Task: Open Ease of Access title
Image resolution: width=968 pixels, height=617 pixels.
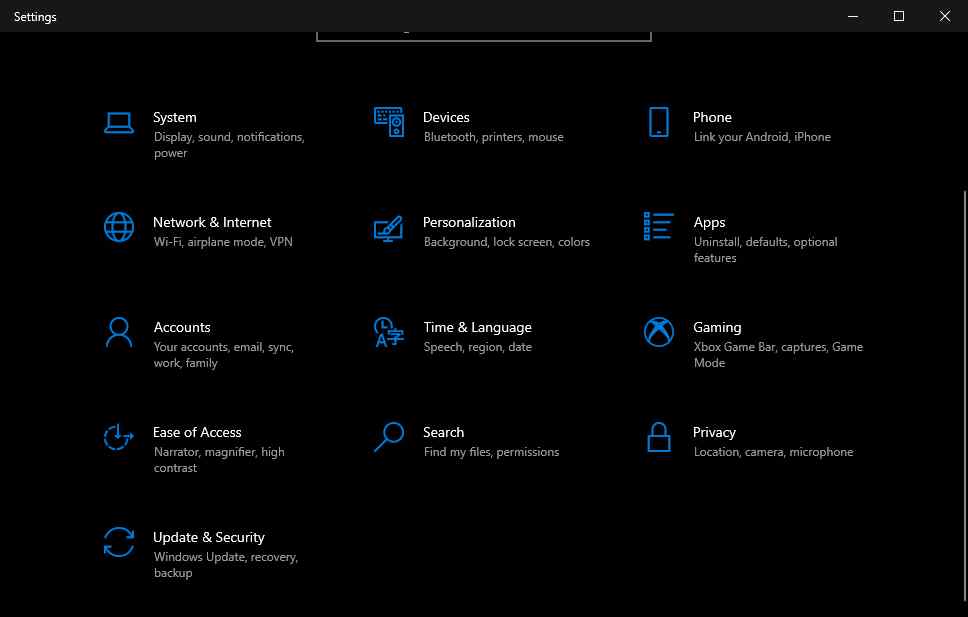Action: 197,432
